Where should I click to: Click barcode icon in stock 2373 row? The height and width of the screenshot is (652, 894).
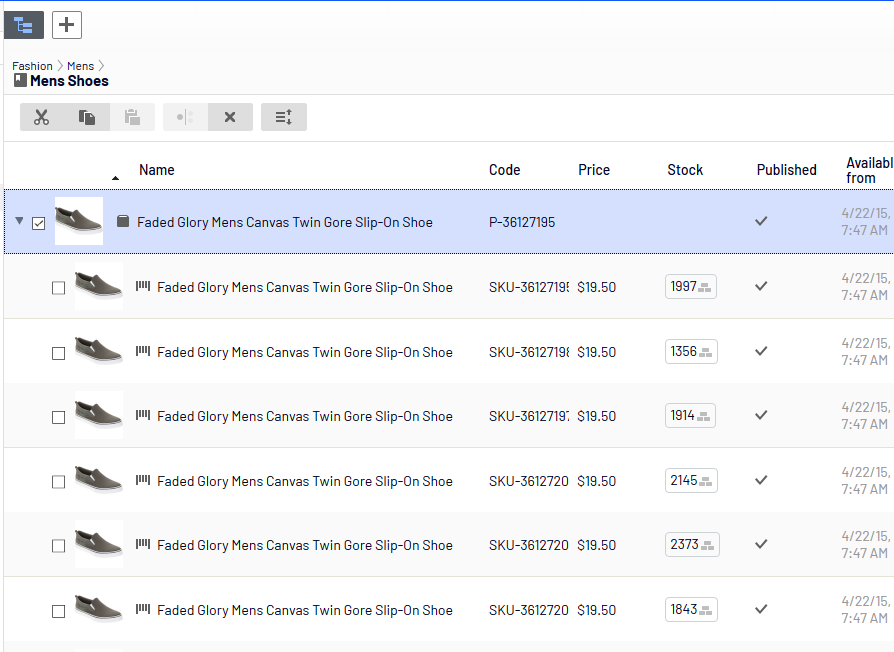pos(143,544)
